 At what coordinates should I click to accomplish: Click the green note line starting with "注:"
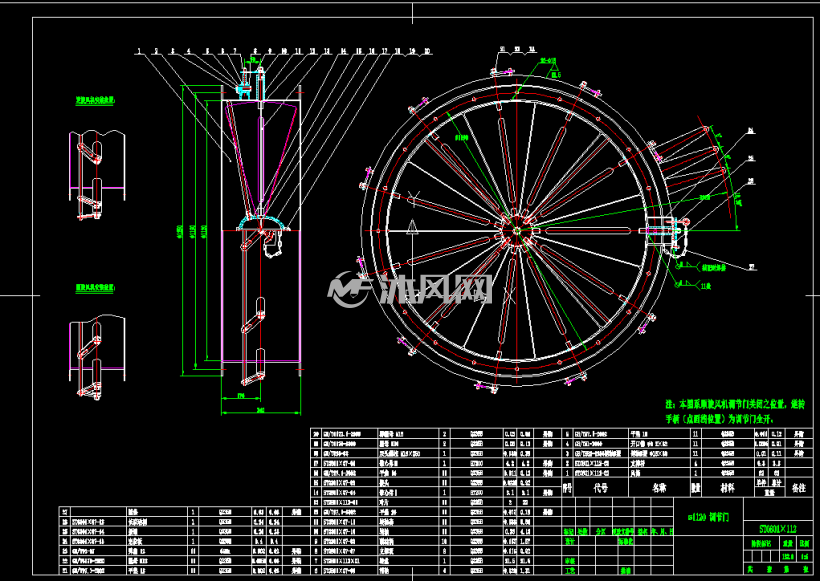pos(735,404)
